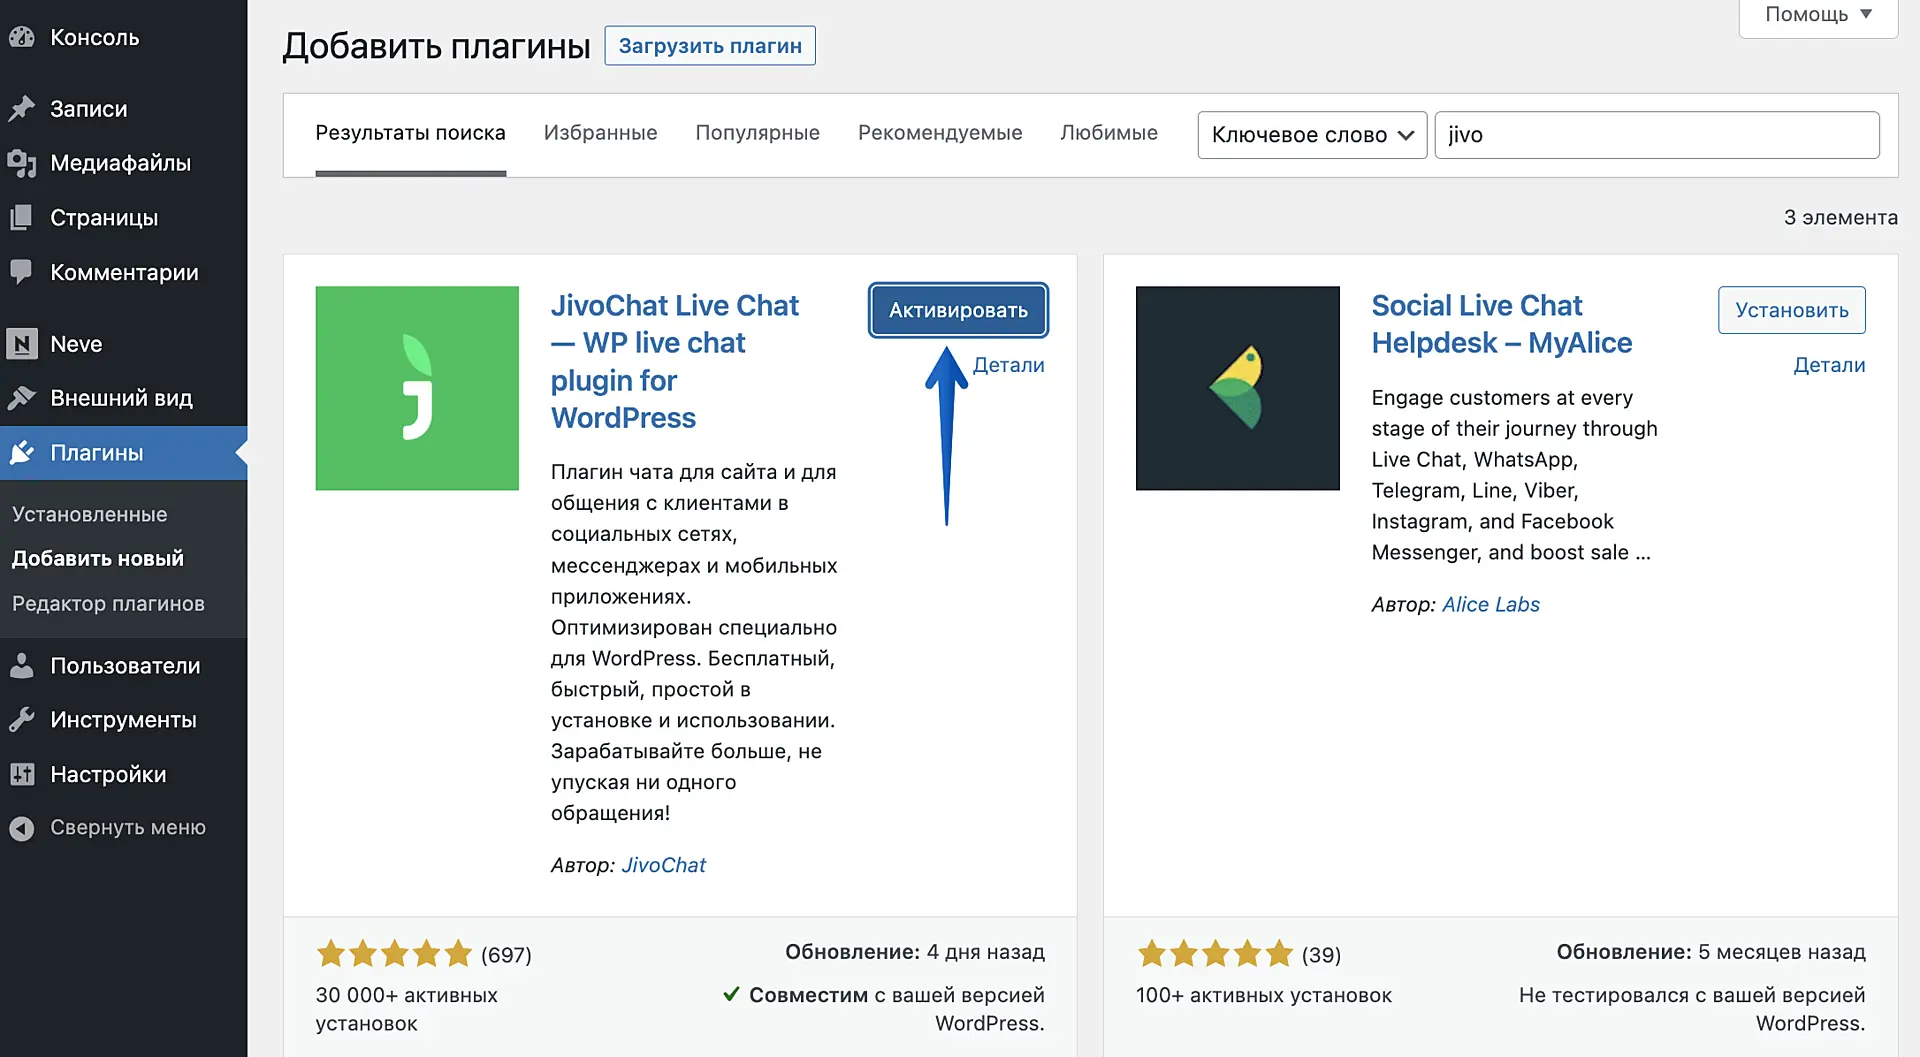
Task: Switch to the Популярные tab
Action: click(x=757, y=133)
